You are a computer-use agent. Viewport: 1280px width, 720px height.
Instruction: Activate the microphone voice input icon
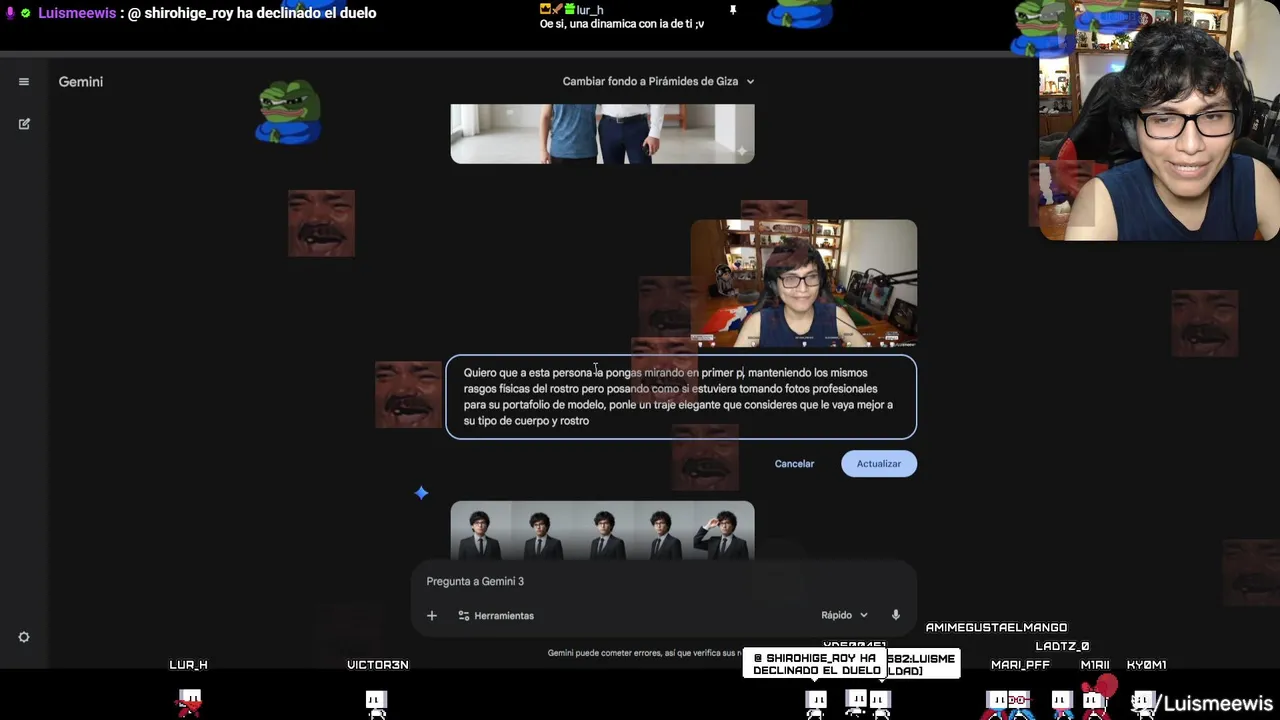coord(896,615)
